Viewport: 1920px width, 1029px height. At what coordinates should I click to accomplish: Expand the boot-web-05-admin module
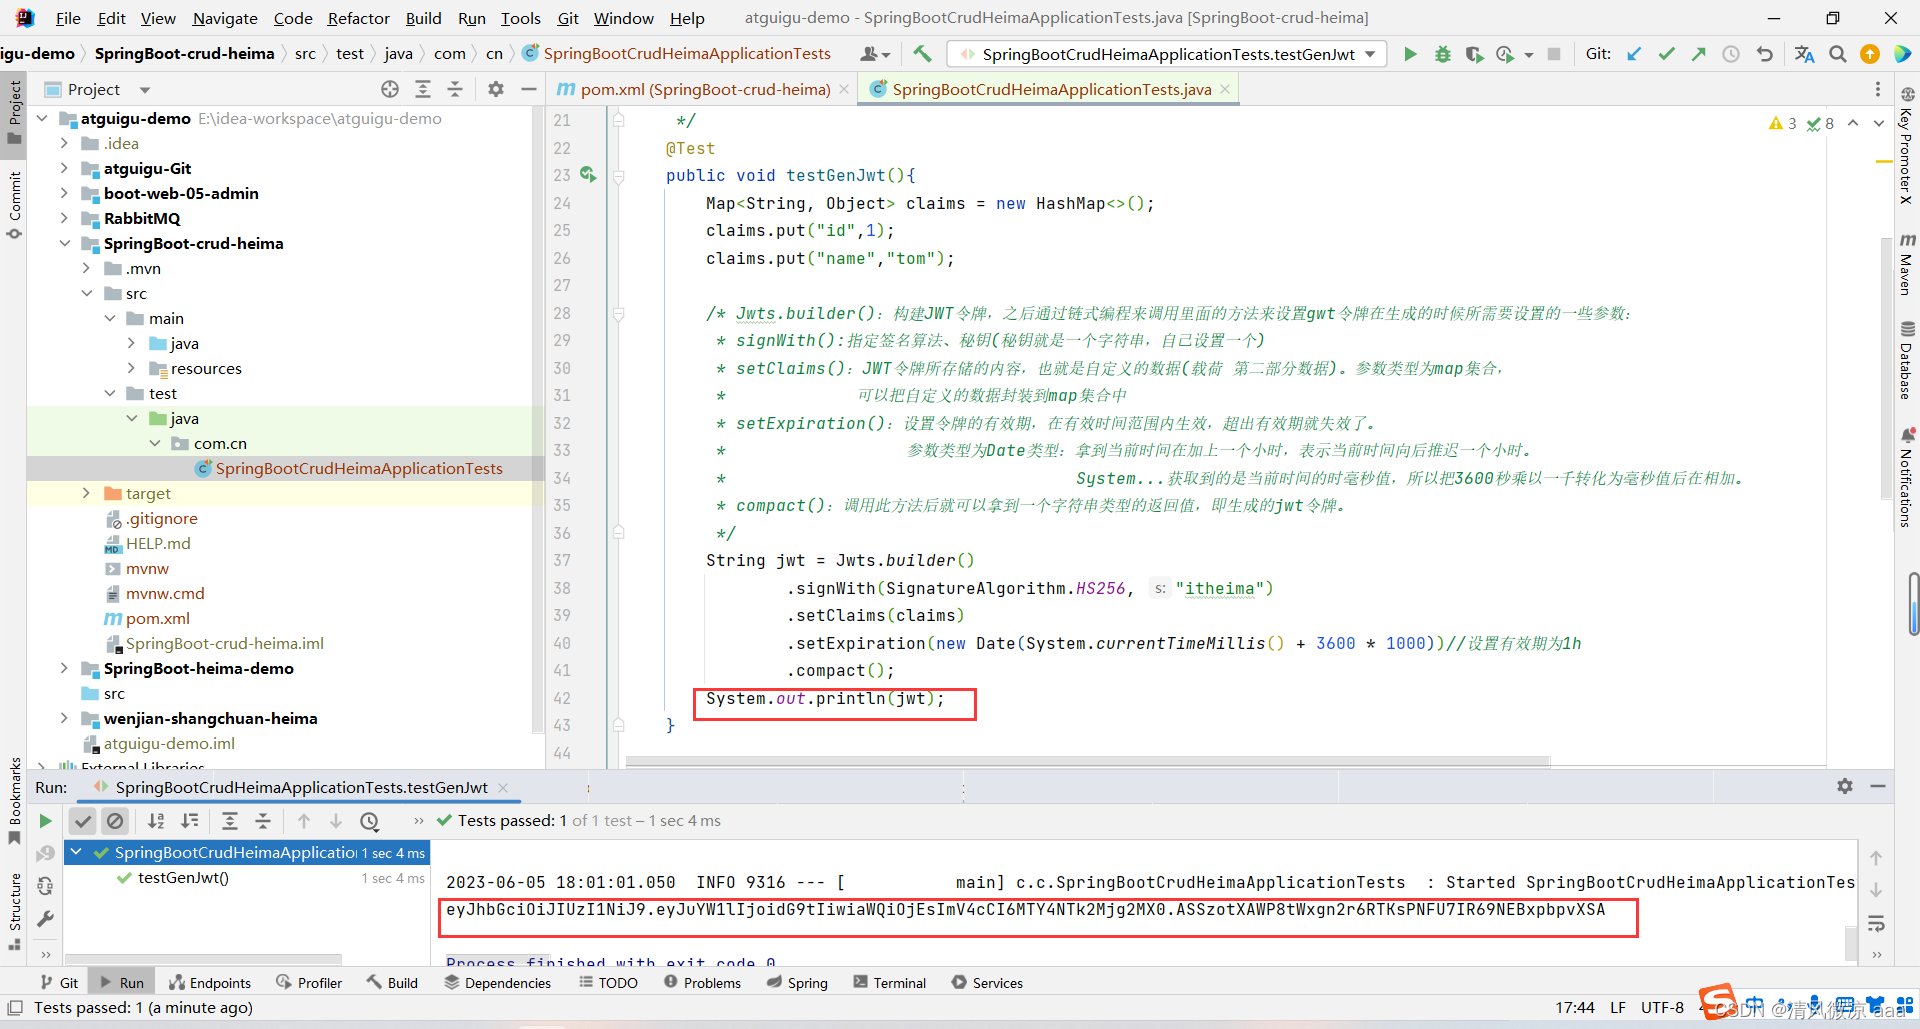[64, 194]
